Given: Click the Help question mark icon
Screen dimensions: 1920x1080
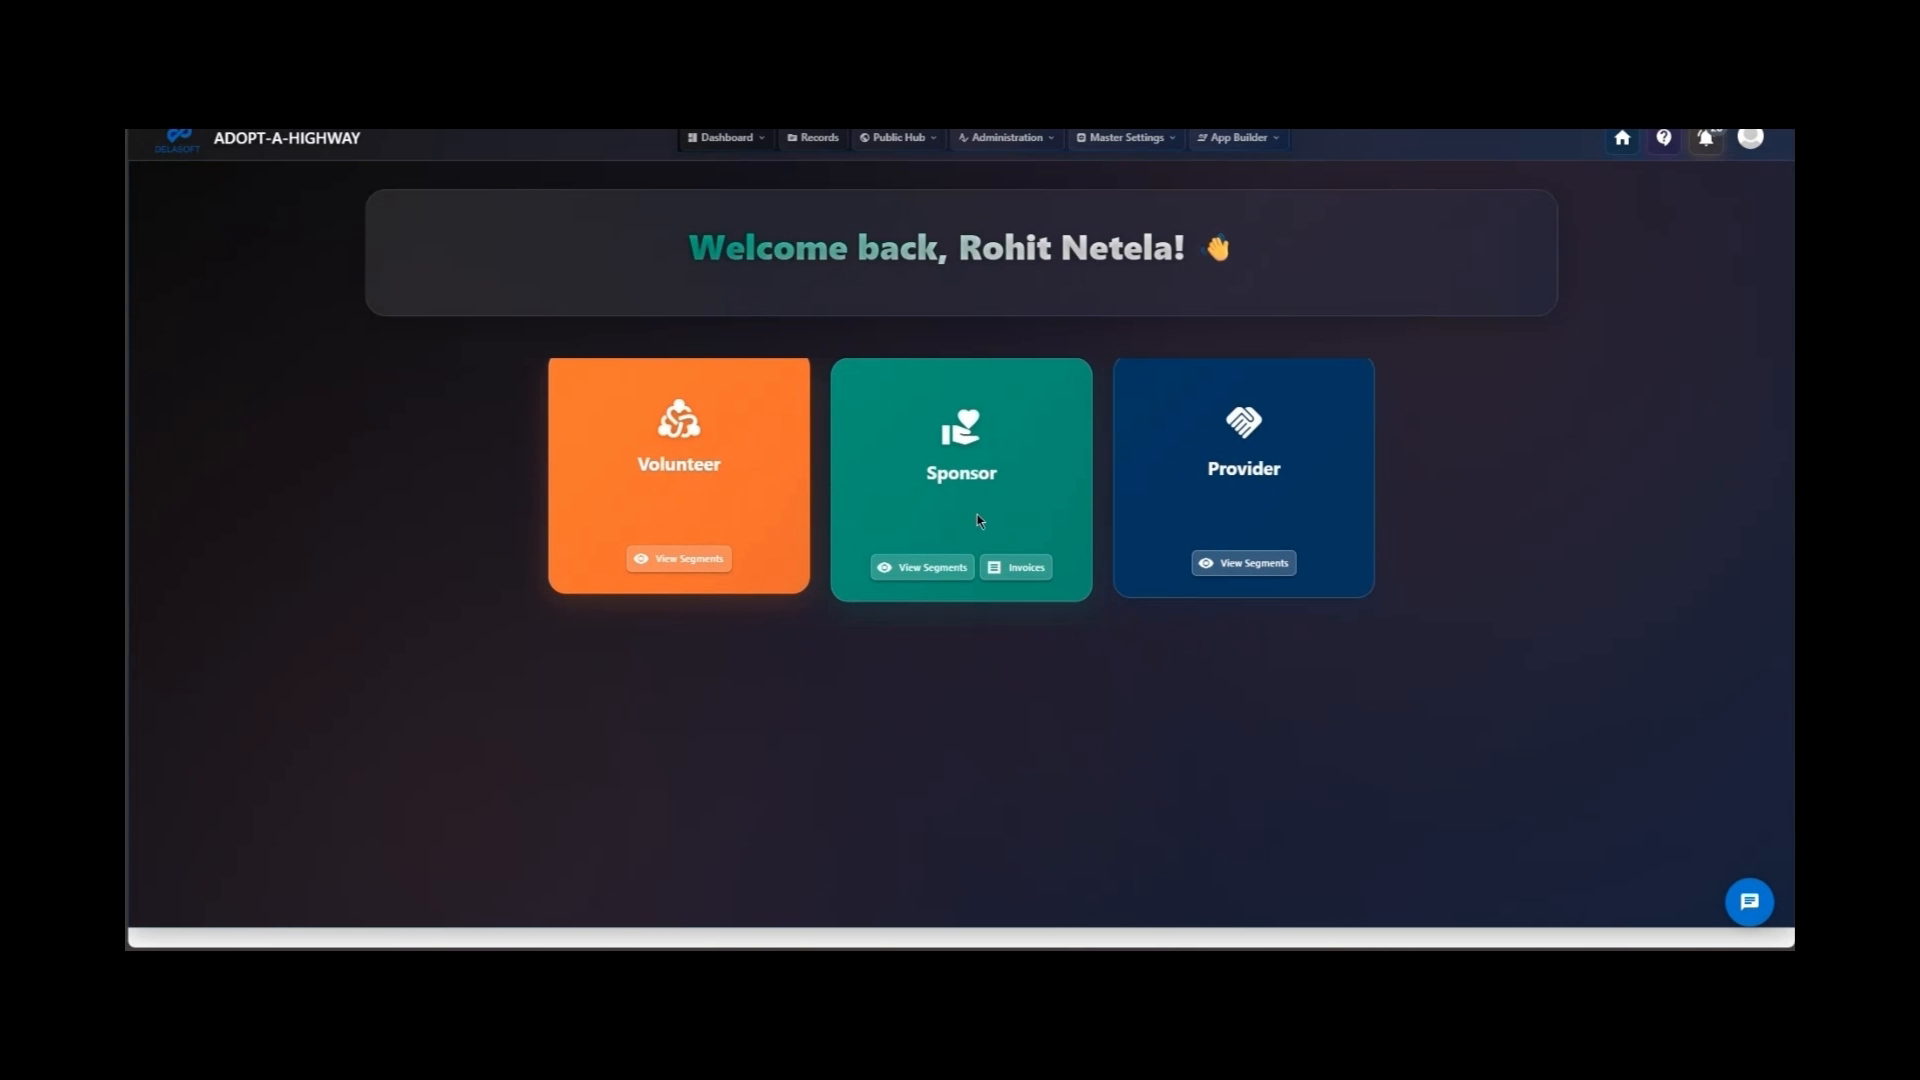Looking at the screenshot, I should click(1663, 138).
